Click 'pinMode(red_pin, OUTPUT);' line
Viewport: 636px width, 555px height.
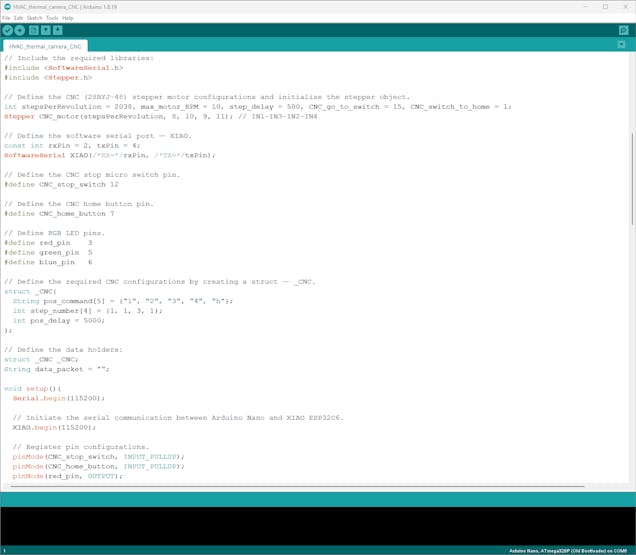(x=68, y=476)
